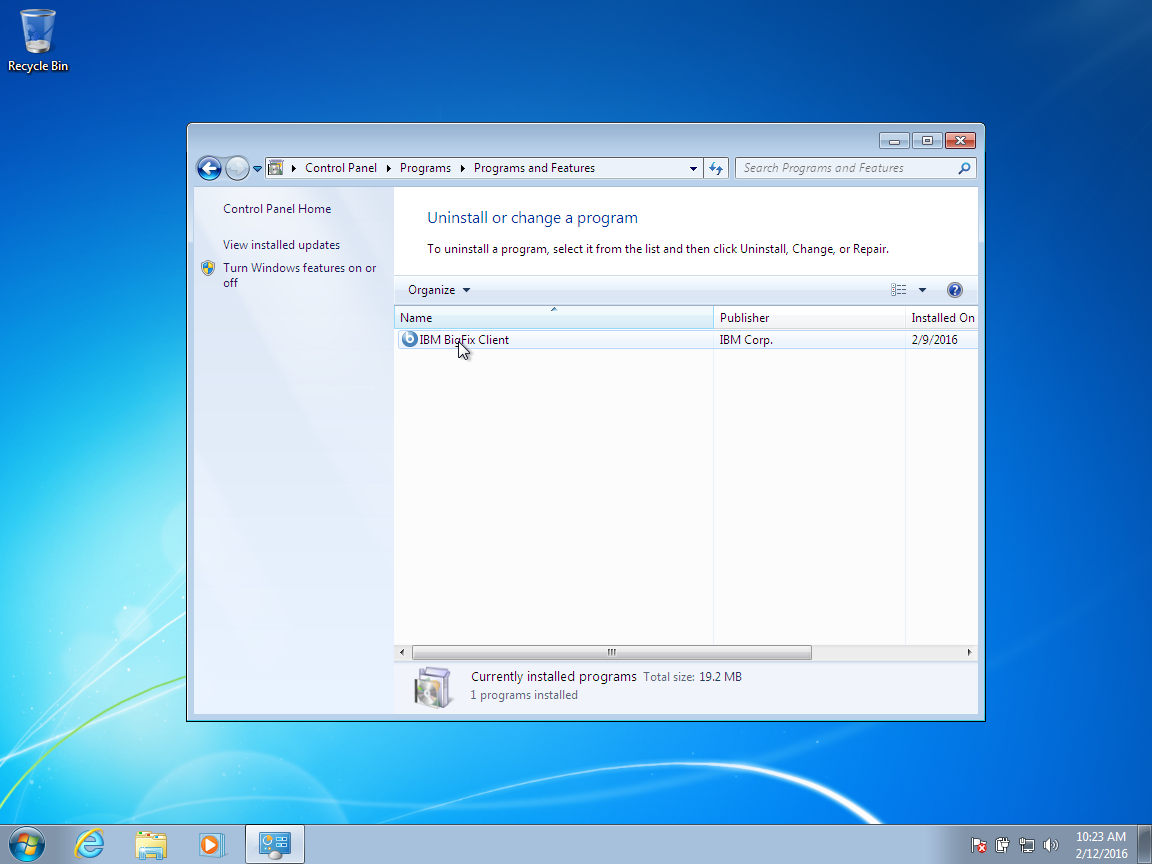Image resolution: width=1152 pixels, height=864 pixels.
Task: Expand the arrow after Programs breadcrumb
Action: [x=463, y=168]
